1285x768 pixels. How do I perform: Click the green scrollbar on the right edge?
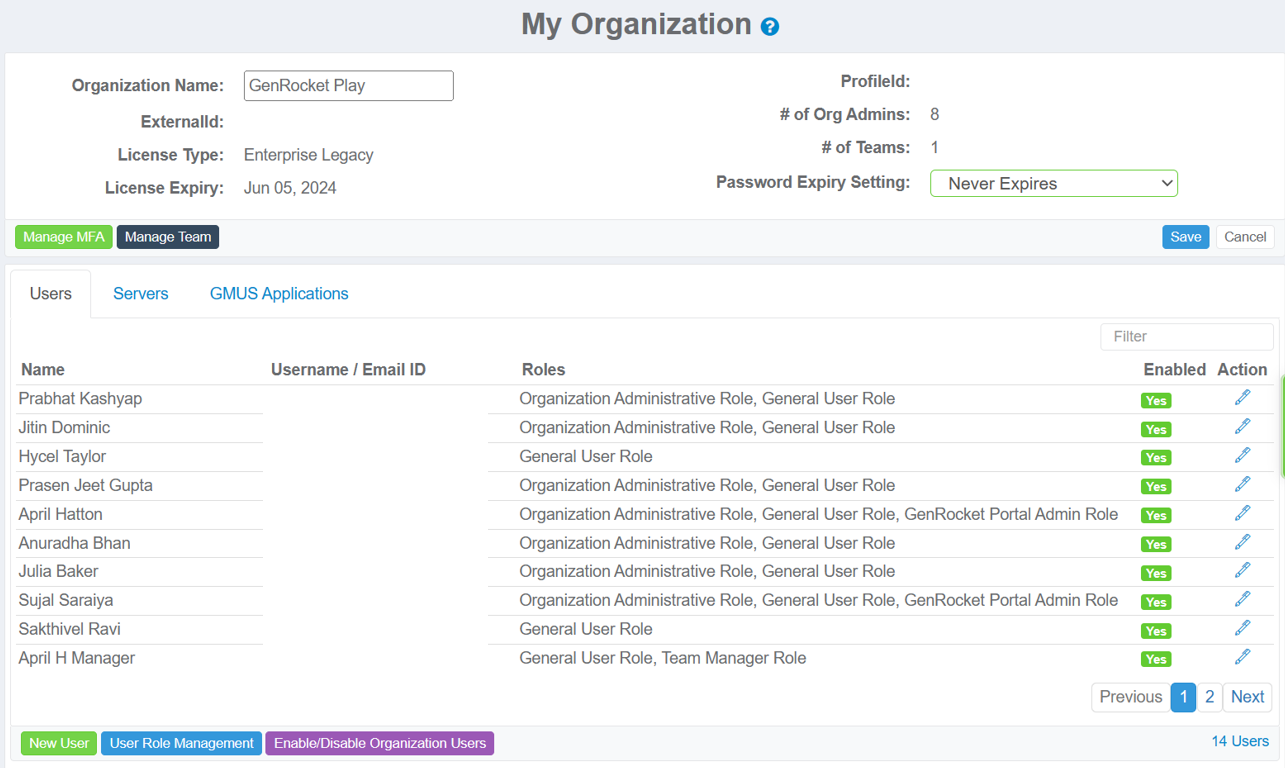click(1282, 427)
